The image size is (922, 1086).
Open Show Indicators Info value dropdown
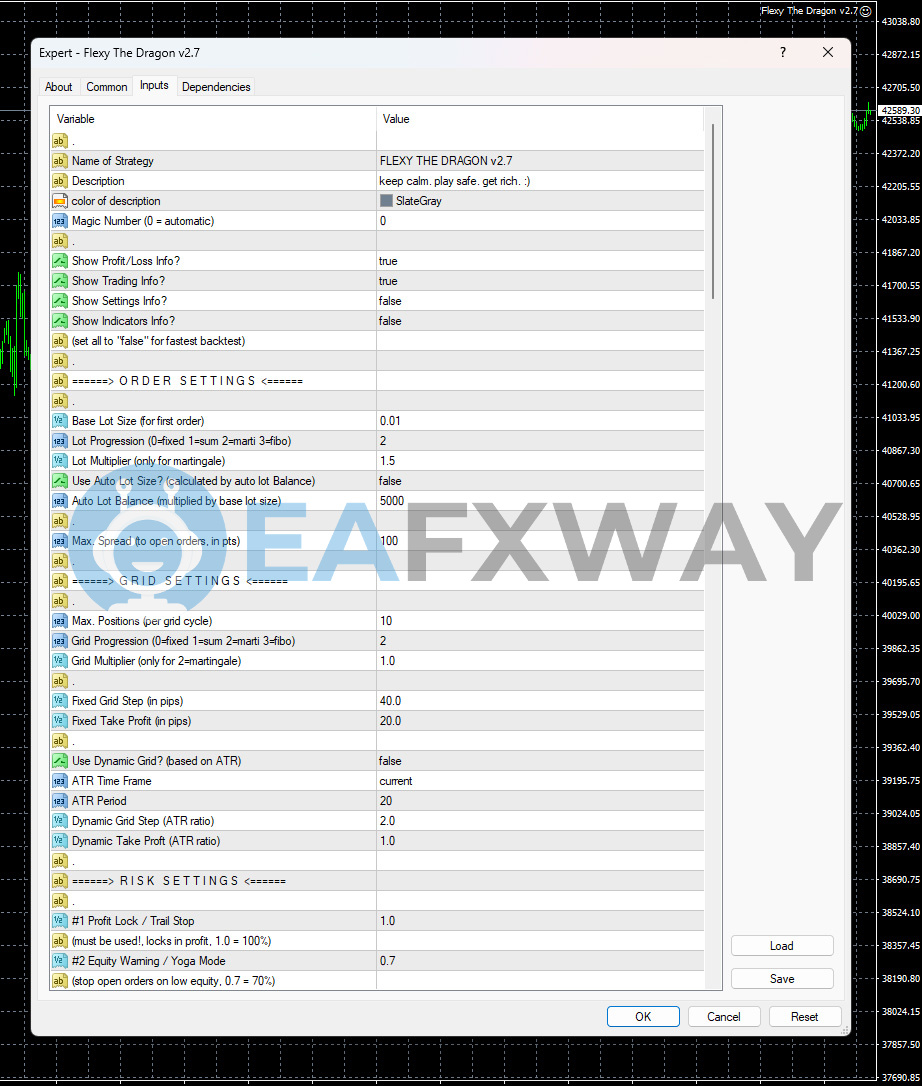tap(540, 321)
